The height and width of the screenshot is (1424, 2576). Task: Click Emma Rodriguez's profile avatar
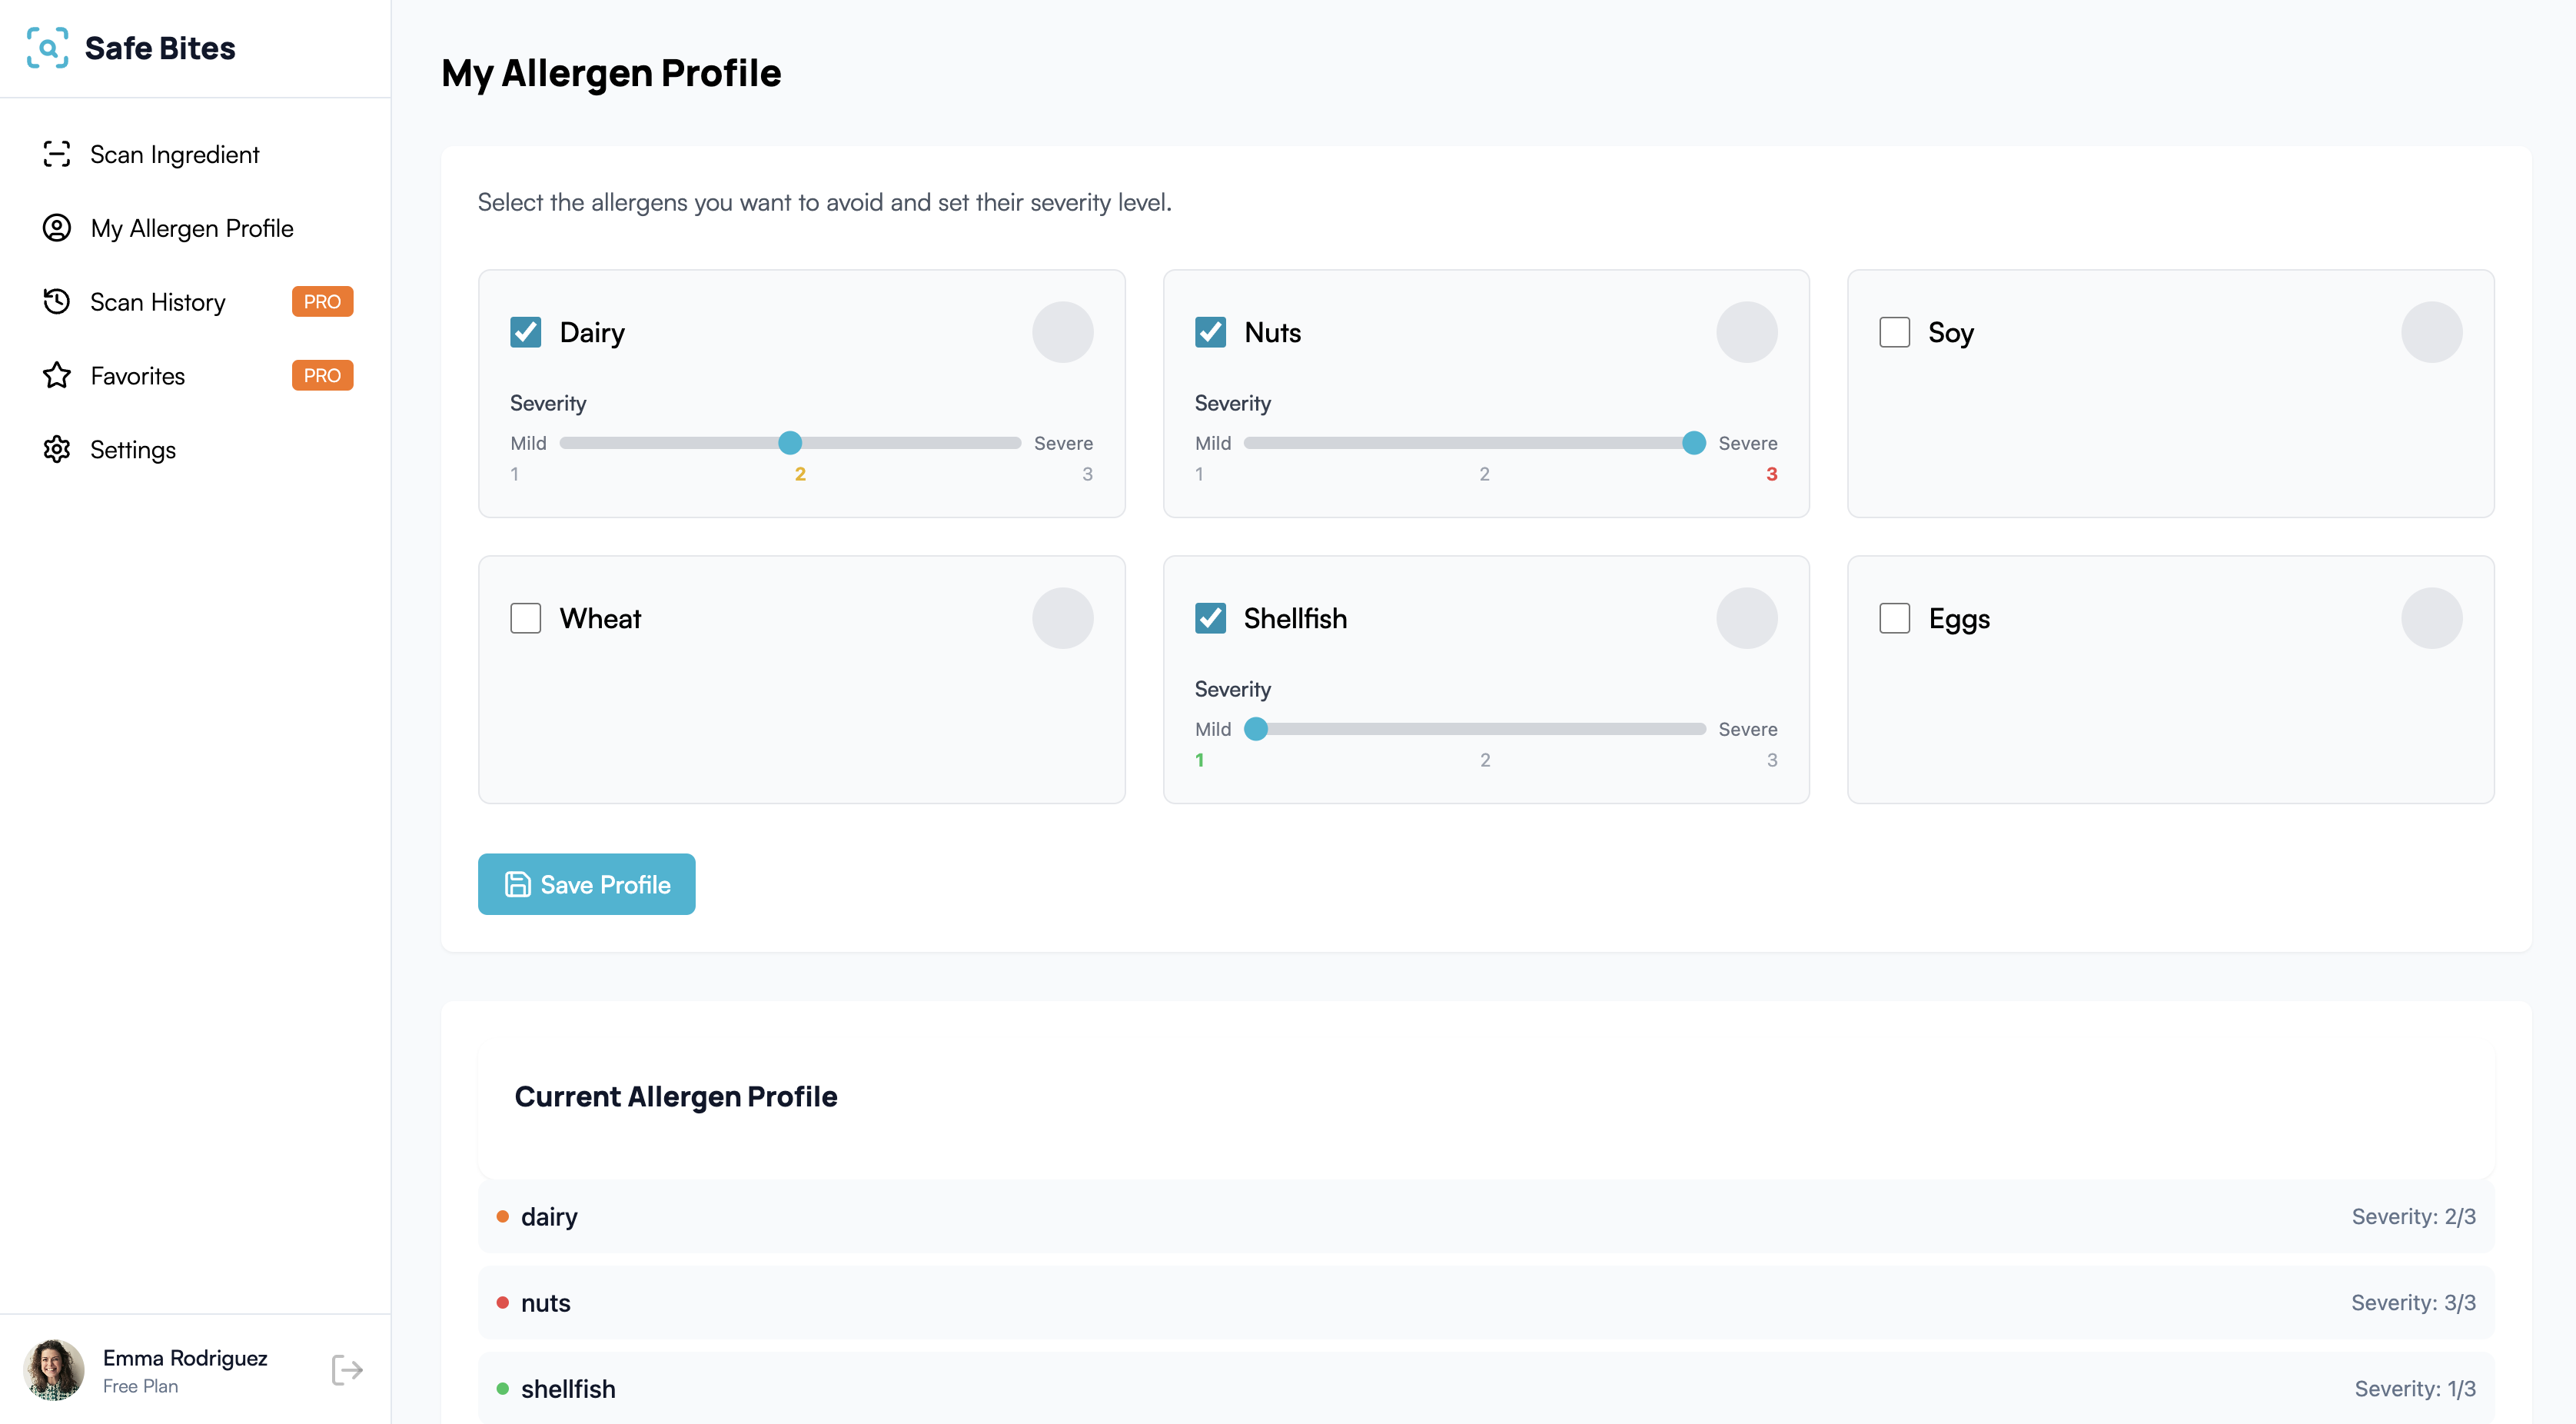[54, 1370]
